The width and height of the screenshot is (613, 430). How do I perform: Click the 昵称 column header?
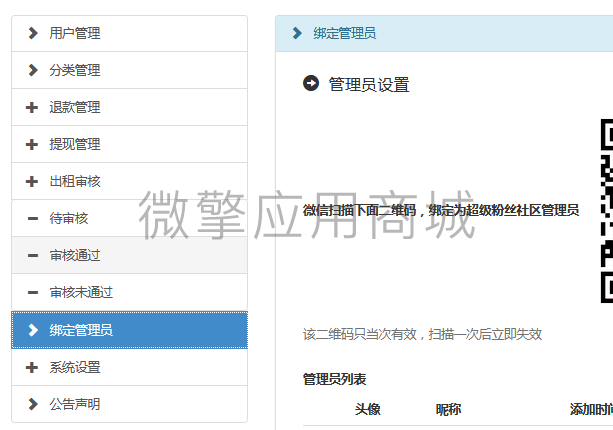(x=448, y=409)
